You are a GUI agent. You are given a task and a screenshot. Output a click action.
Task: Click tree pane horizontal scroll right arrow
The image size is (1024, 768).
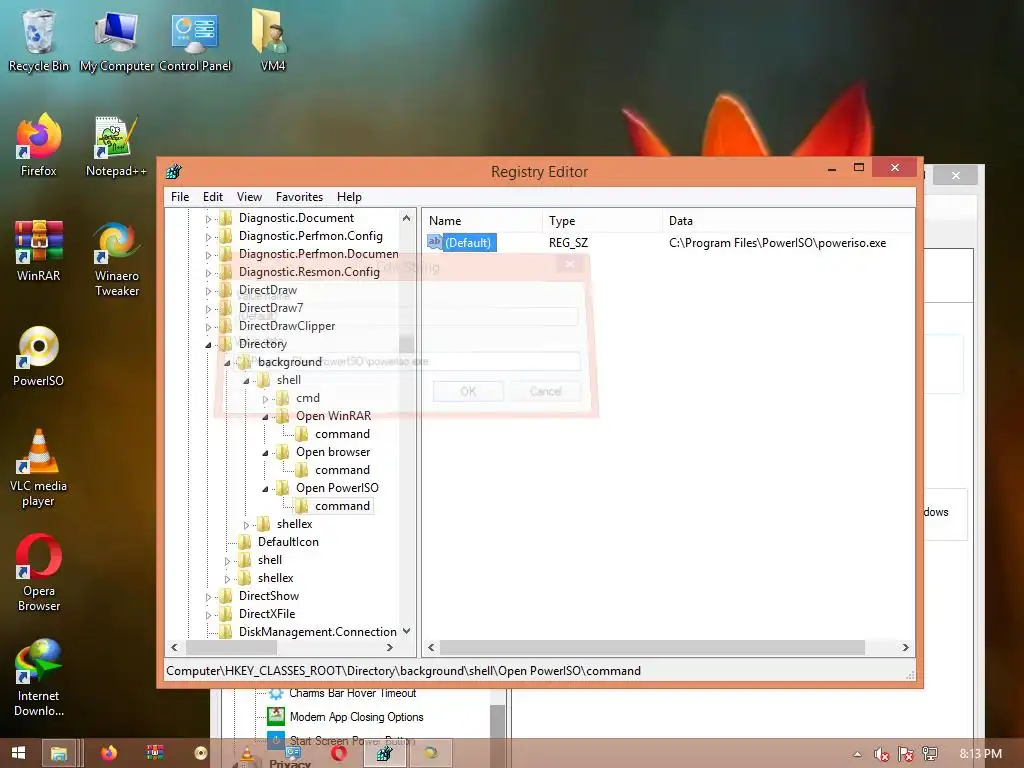click(x=390, y=647)
